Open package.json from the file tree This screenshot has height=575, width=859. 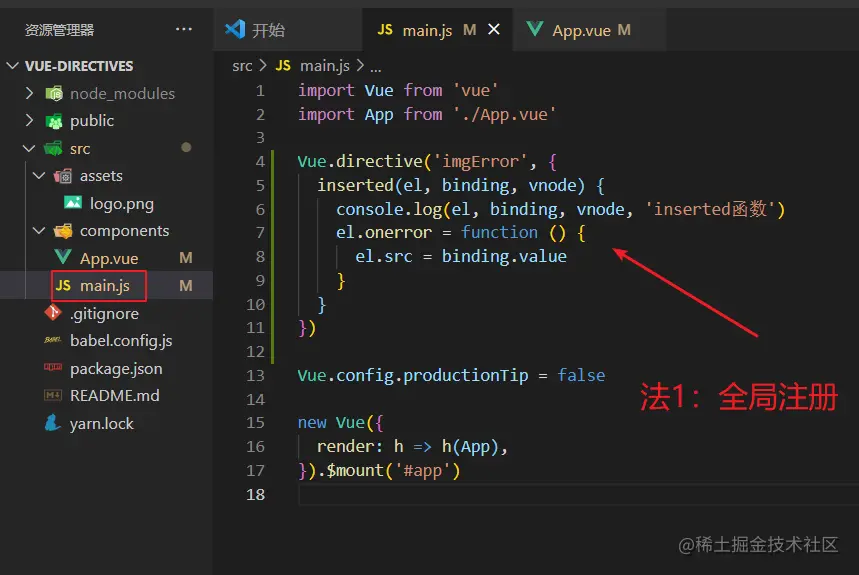(x=116, y=369)
